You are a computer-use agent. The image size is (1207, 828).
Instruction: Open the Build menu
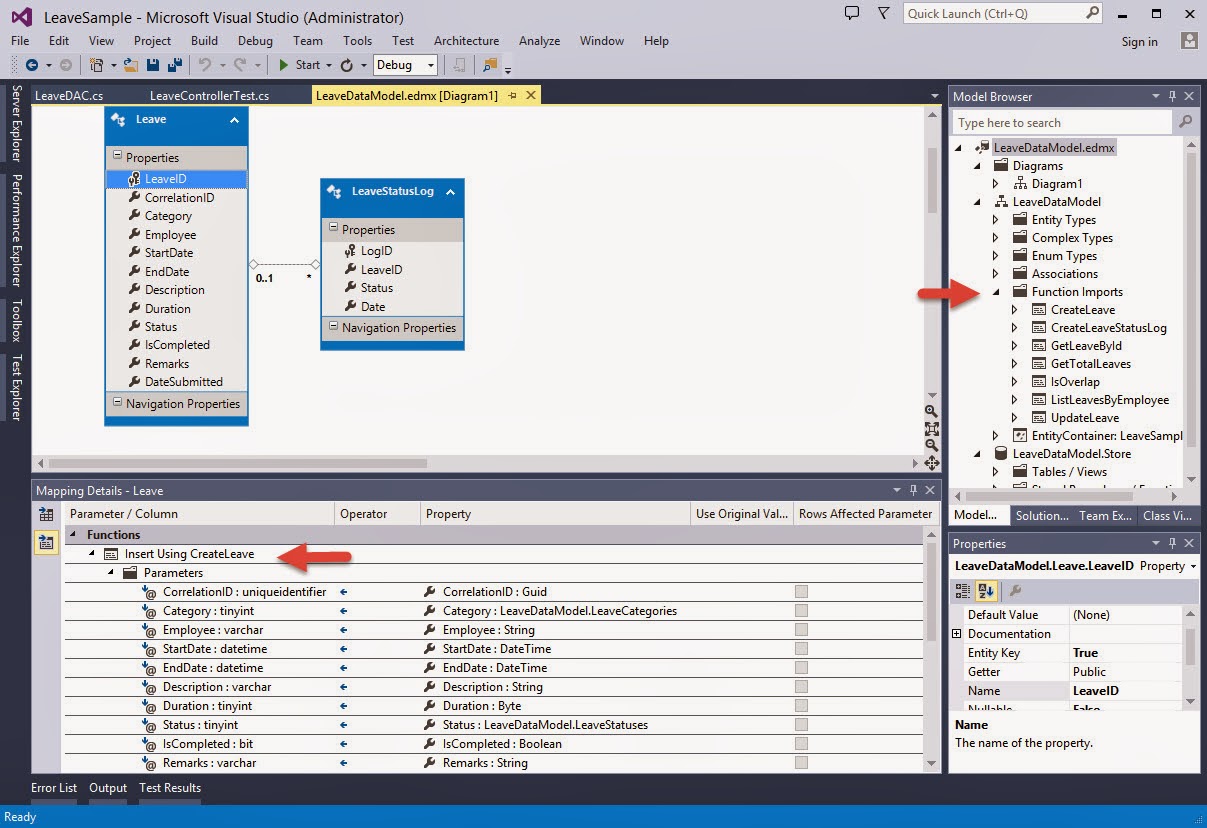[x=204, y=41]
